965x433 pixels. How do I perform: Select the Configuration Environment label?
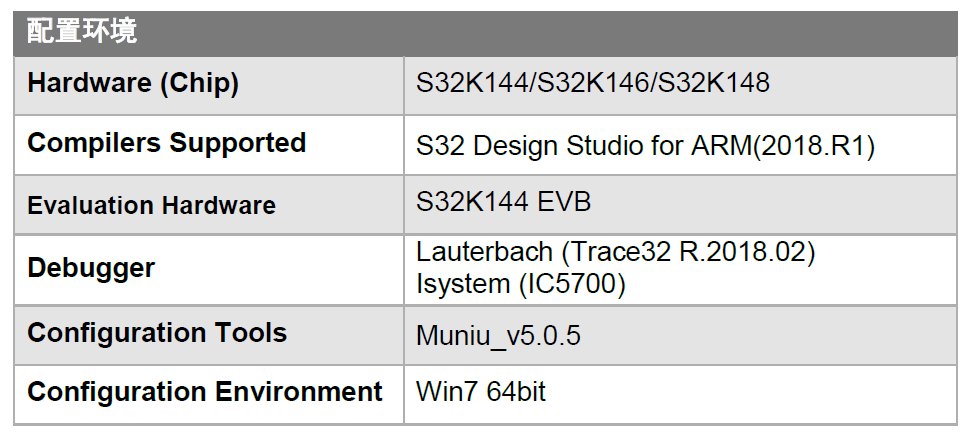coord(205,392)
